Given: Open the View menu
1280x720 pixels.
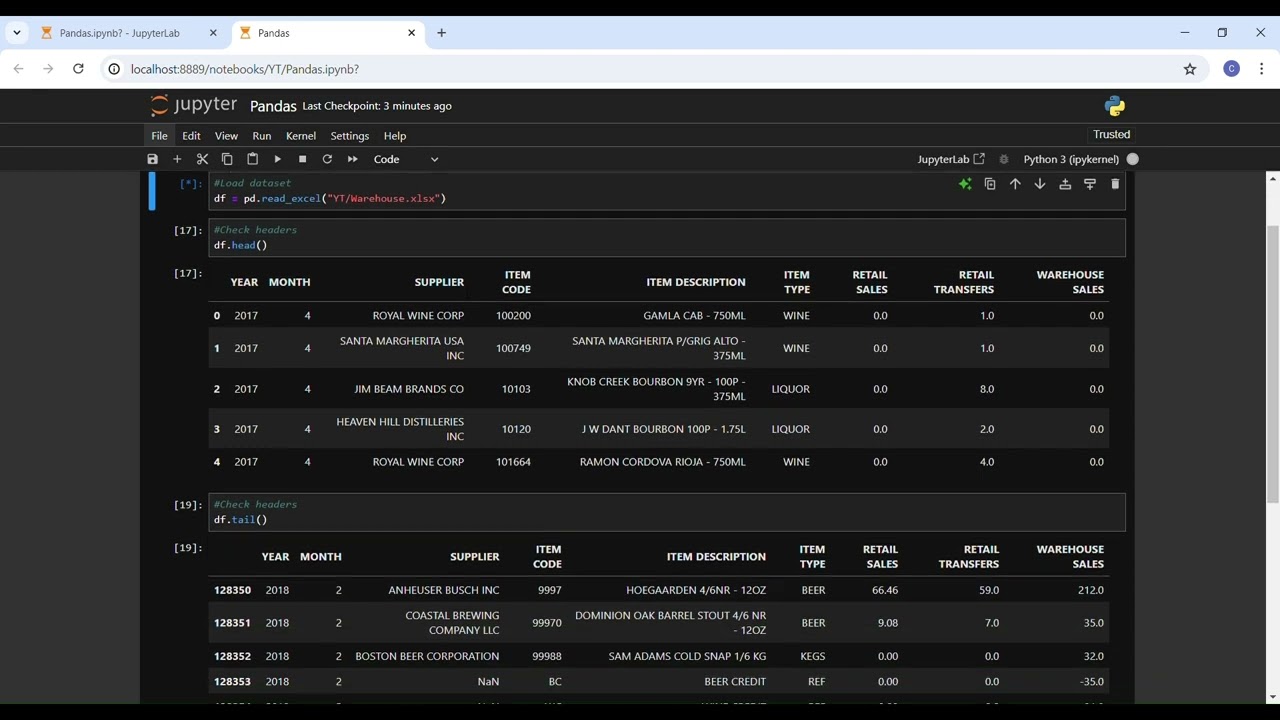Looking at the screenshot, I should (226, 136).
